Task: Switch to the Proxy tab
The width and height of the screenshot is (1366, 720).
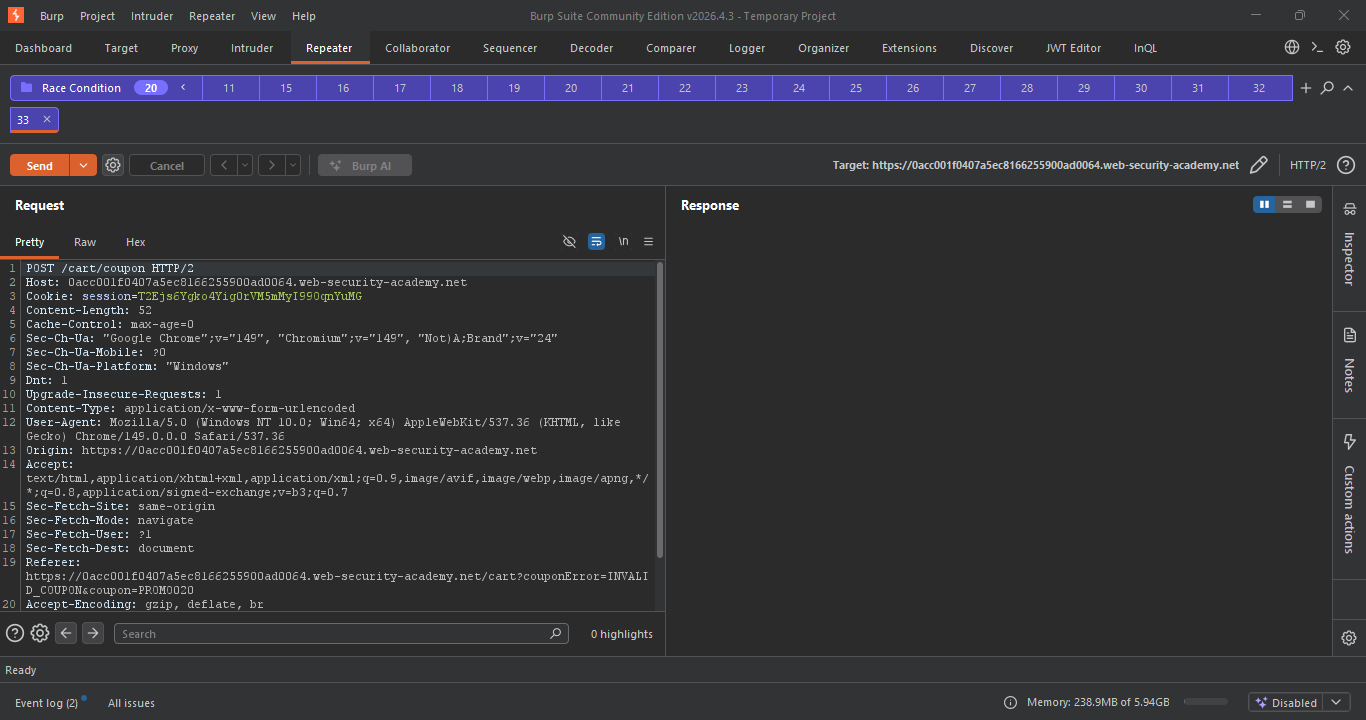Action: tap(184, 48)
